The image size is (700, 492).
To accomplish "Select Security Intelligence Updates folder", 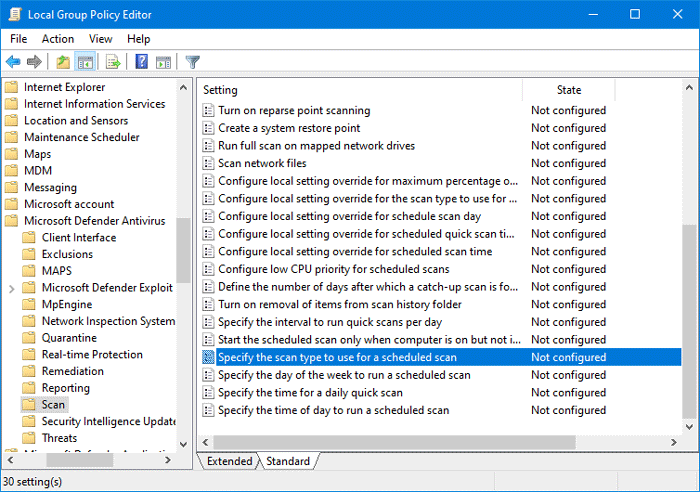I will tap(108, 421).
